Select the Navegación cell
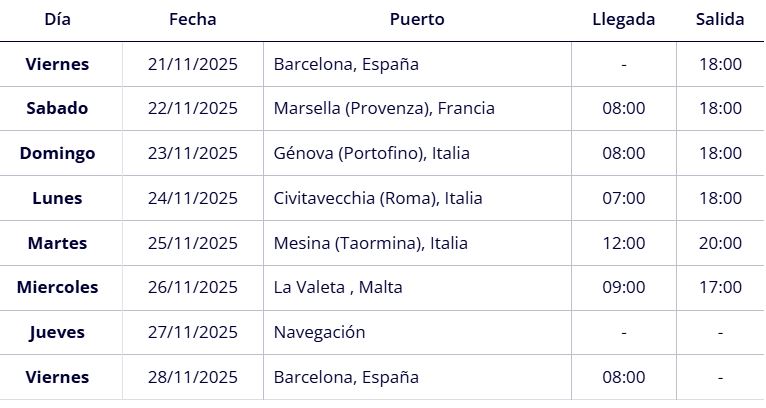The width and height of the screenshot is (766, 408). pyautogui.click(x=319, y=332)
